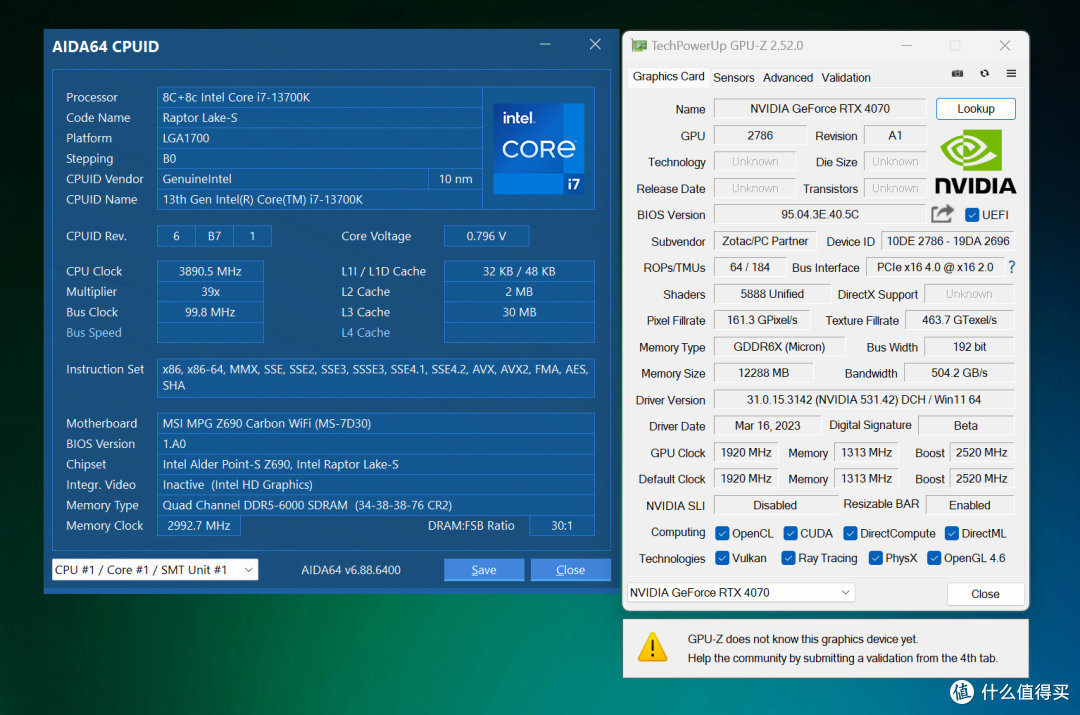The width and height of the screenshot is (1080, 715).
Task: Click the NVIDIA logo in GPU-Z
Action: coord(975,163)
